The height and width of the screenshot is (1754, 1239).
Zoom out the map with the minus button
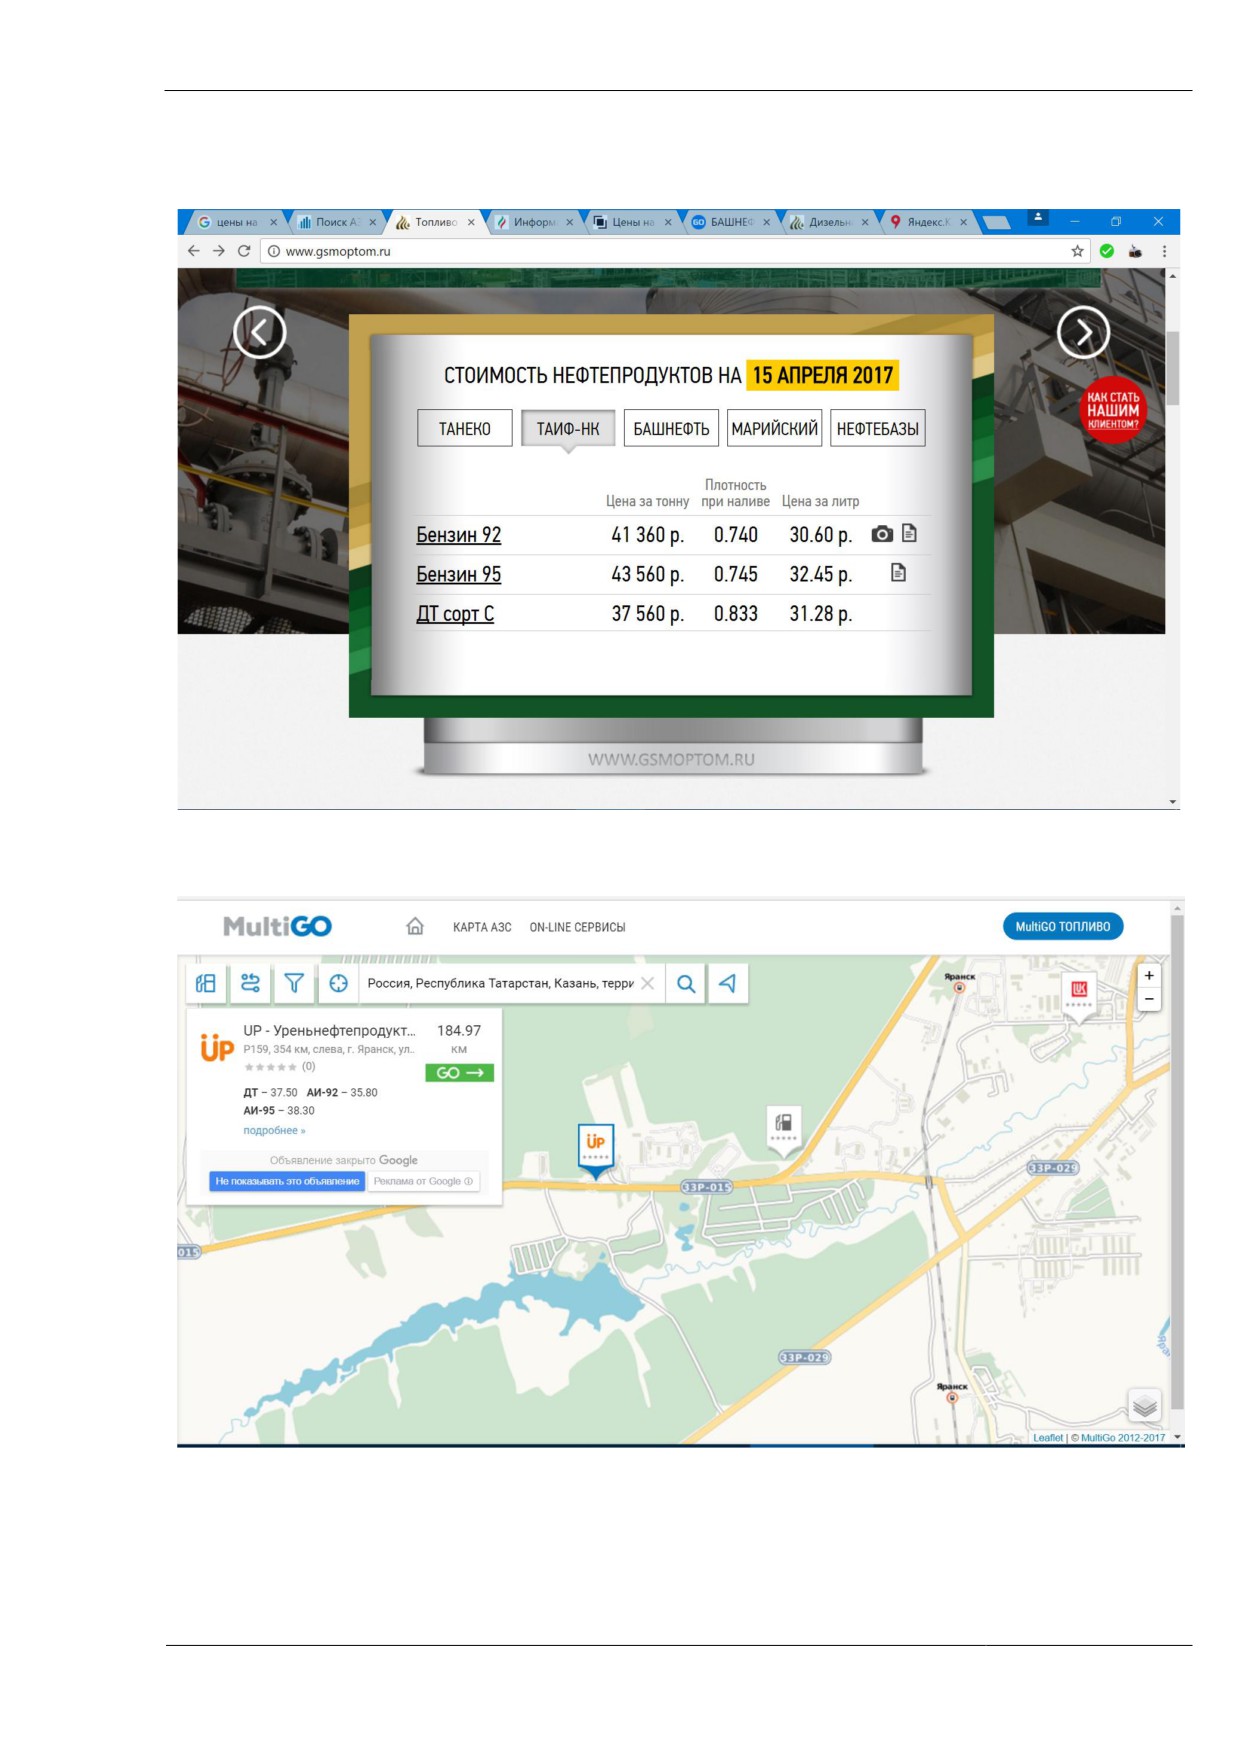point(1149,999)
